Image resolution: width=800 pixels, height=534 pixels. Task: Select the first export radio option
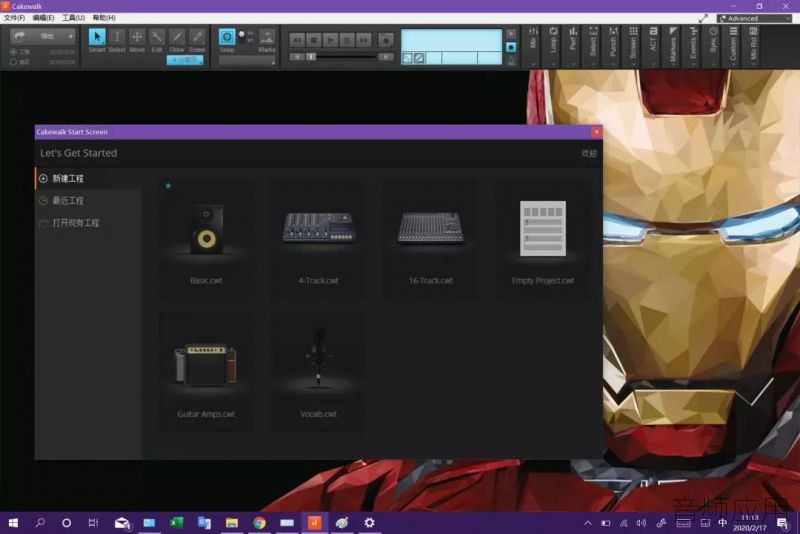tap(13, 52)
